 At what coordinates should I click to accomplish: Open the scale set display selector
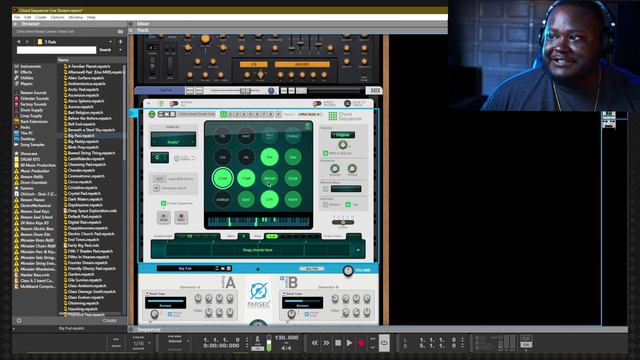coord(173,140)
